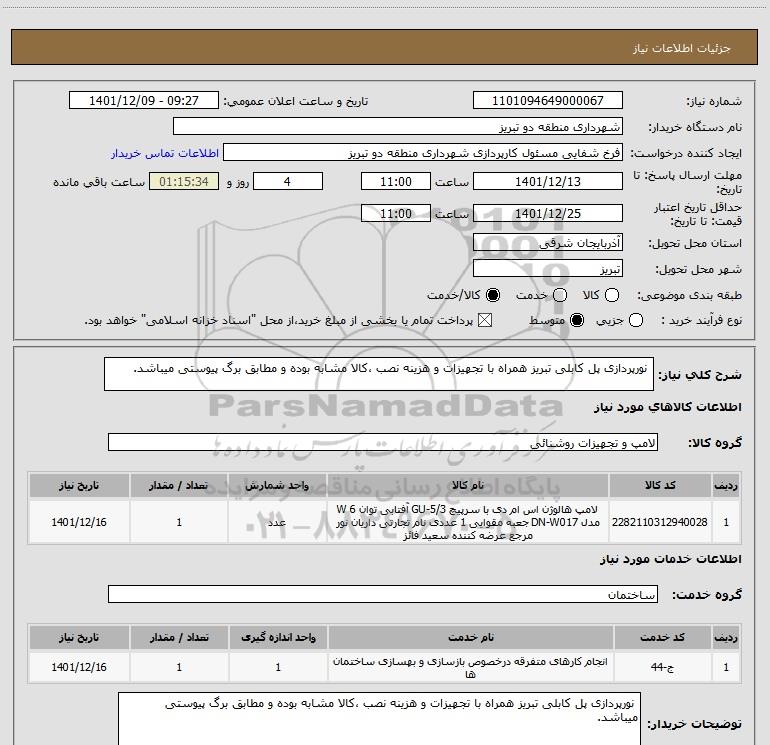The image size is (770, 745).
Task: Open the buyer contact information link
Action: [165, 153]
